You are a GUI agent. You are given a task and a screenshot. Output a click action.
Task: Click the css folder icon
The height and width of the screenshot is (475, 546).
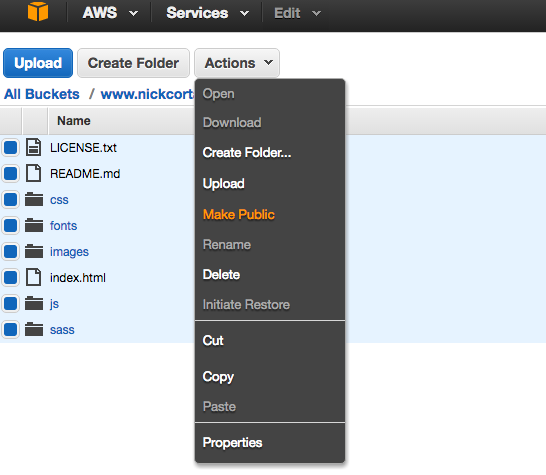34,199
